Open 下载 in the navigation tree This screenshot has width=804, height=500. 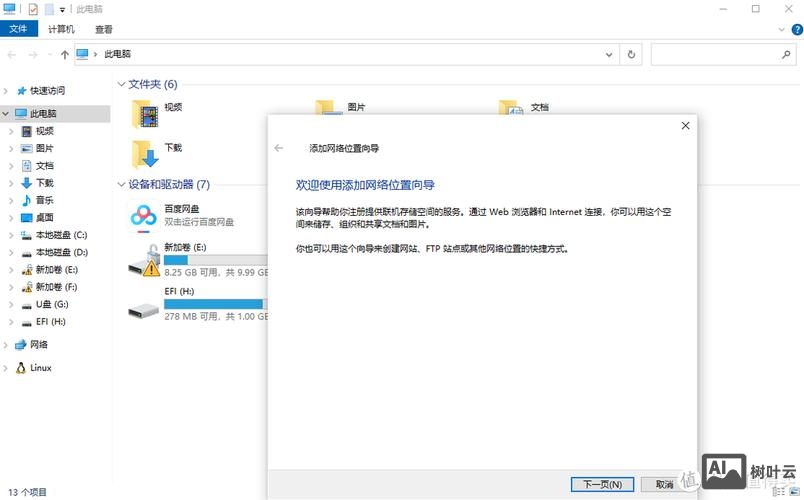tap(45, 183)
